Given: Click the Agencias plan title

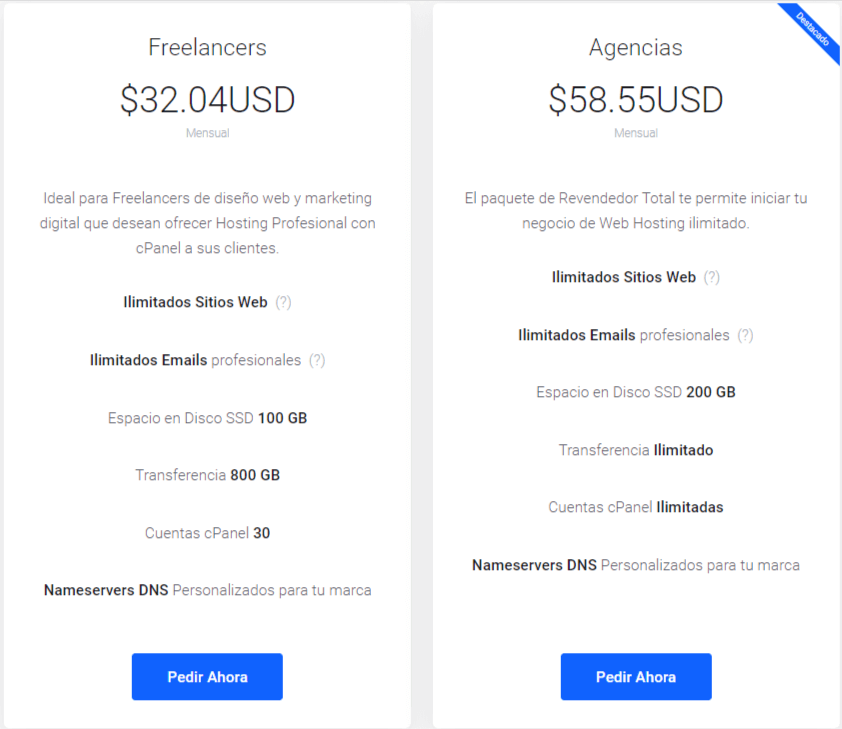Looking at the screenshot, I should tap(635, 47).
